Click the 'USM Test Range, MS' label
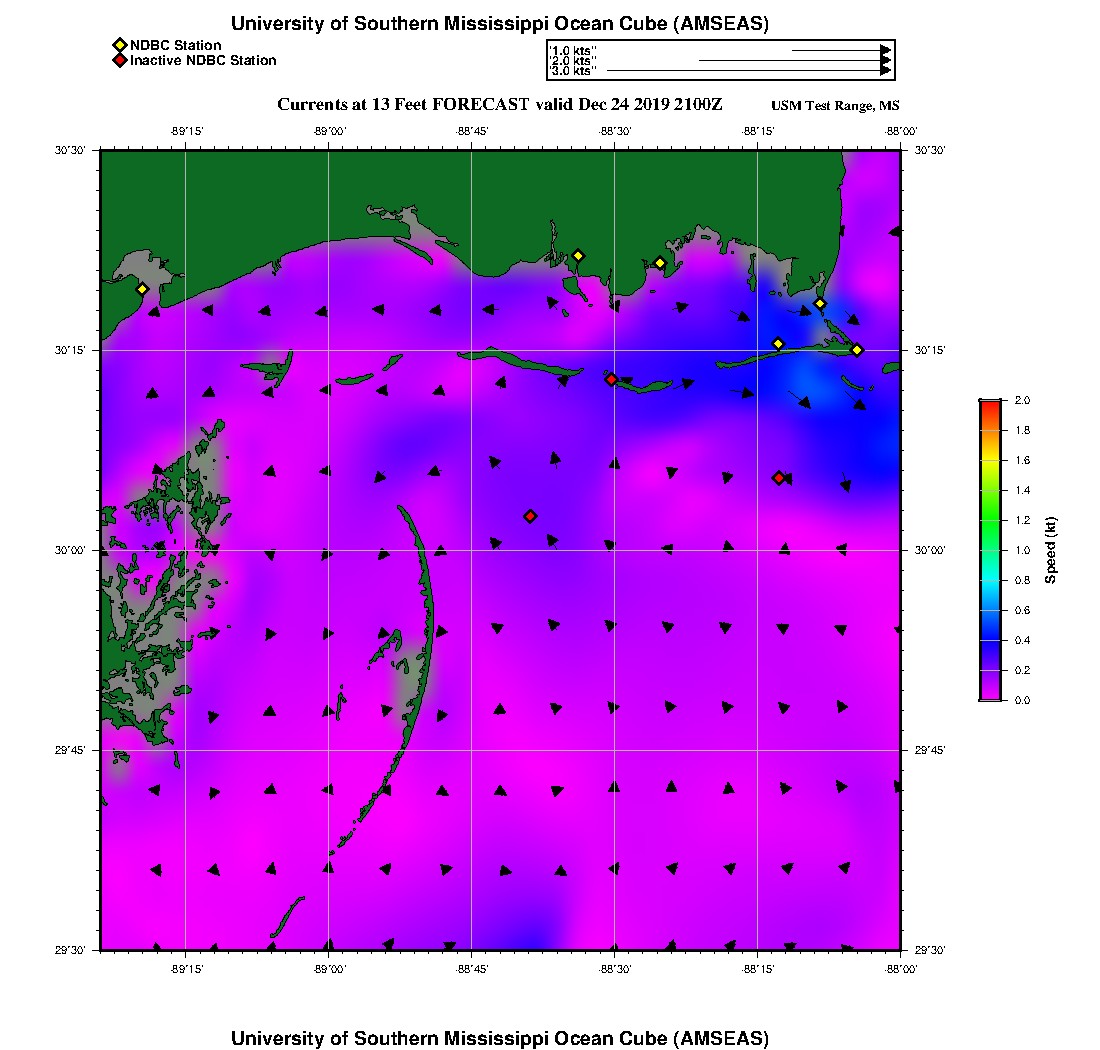1100x1050 pixels. click(x=835, y=106)
